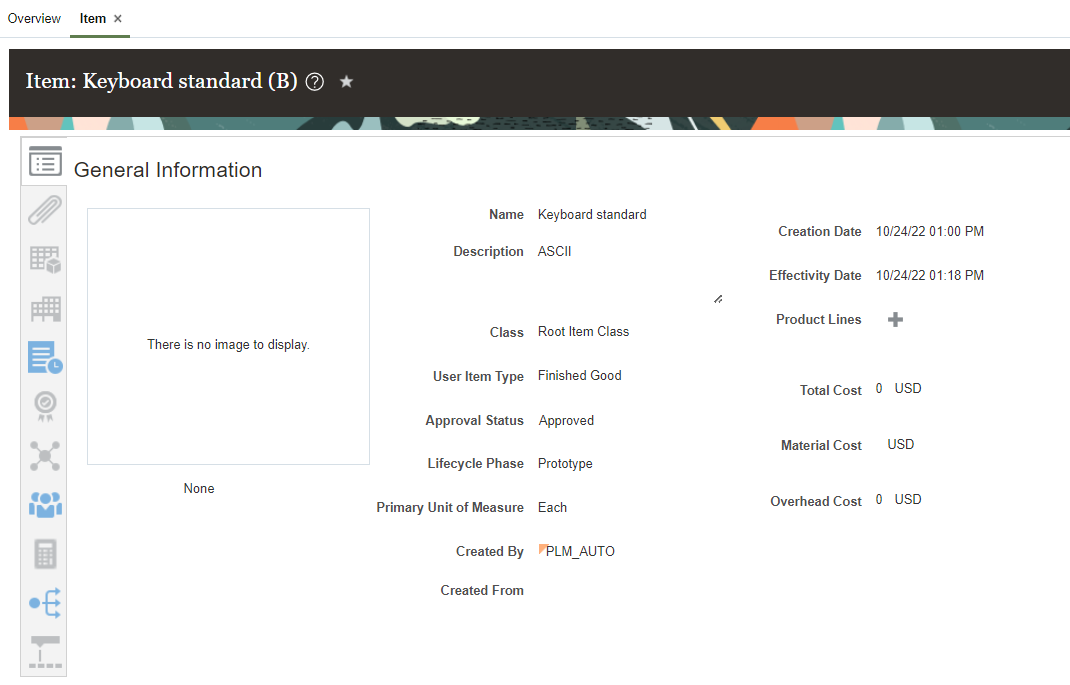Open the Structure grid-with-cube side tab
Screen dimensions: 1070x685
pos(45,259)
